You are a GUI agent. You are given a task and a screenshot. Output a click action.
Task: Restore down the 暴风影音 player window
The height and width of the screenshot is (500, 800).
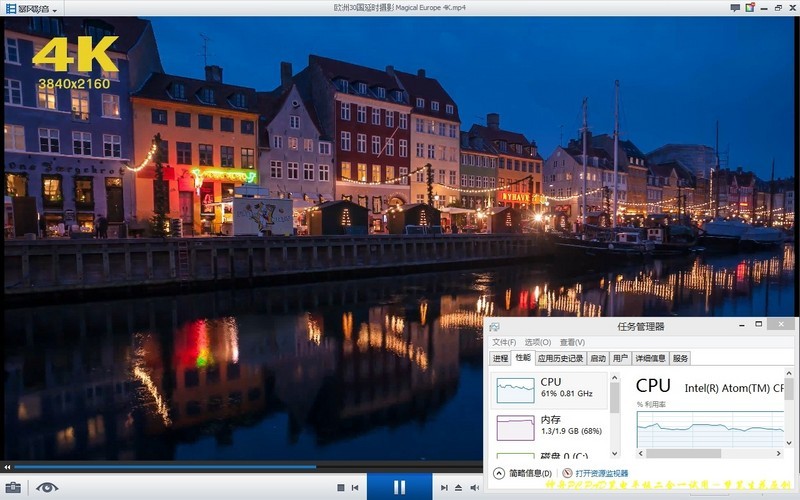778,8
